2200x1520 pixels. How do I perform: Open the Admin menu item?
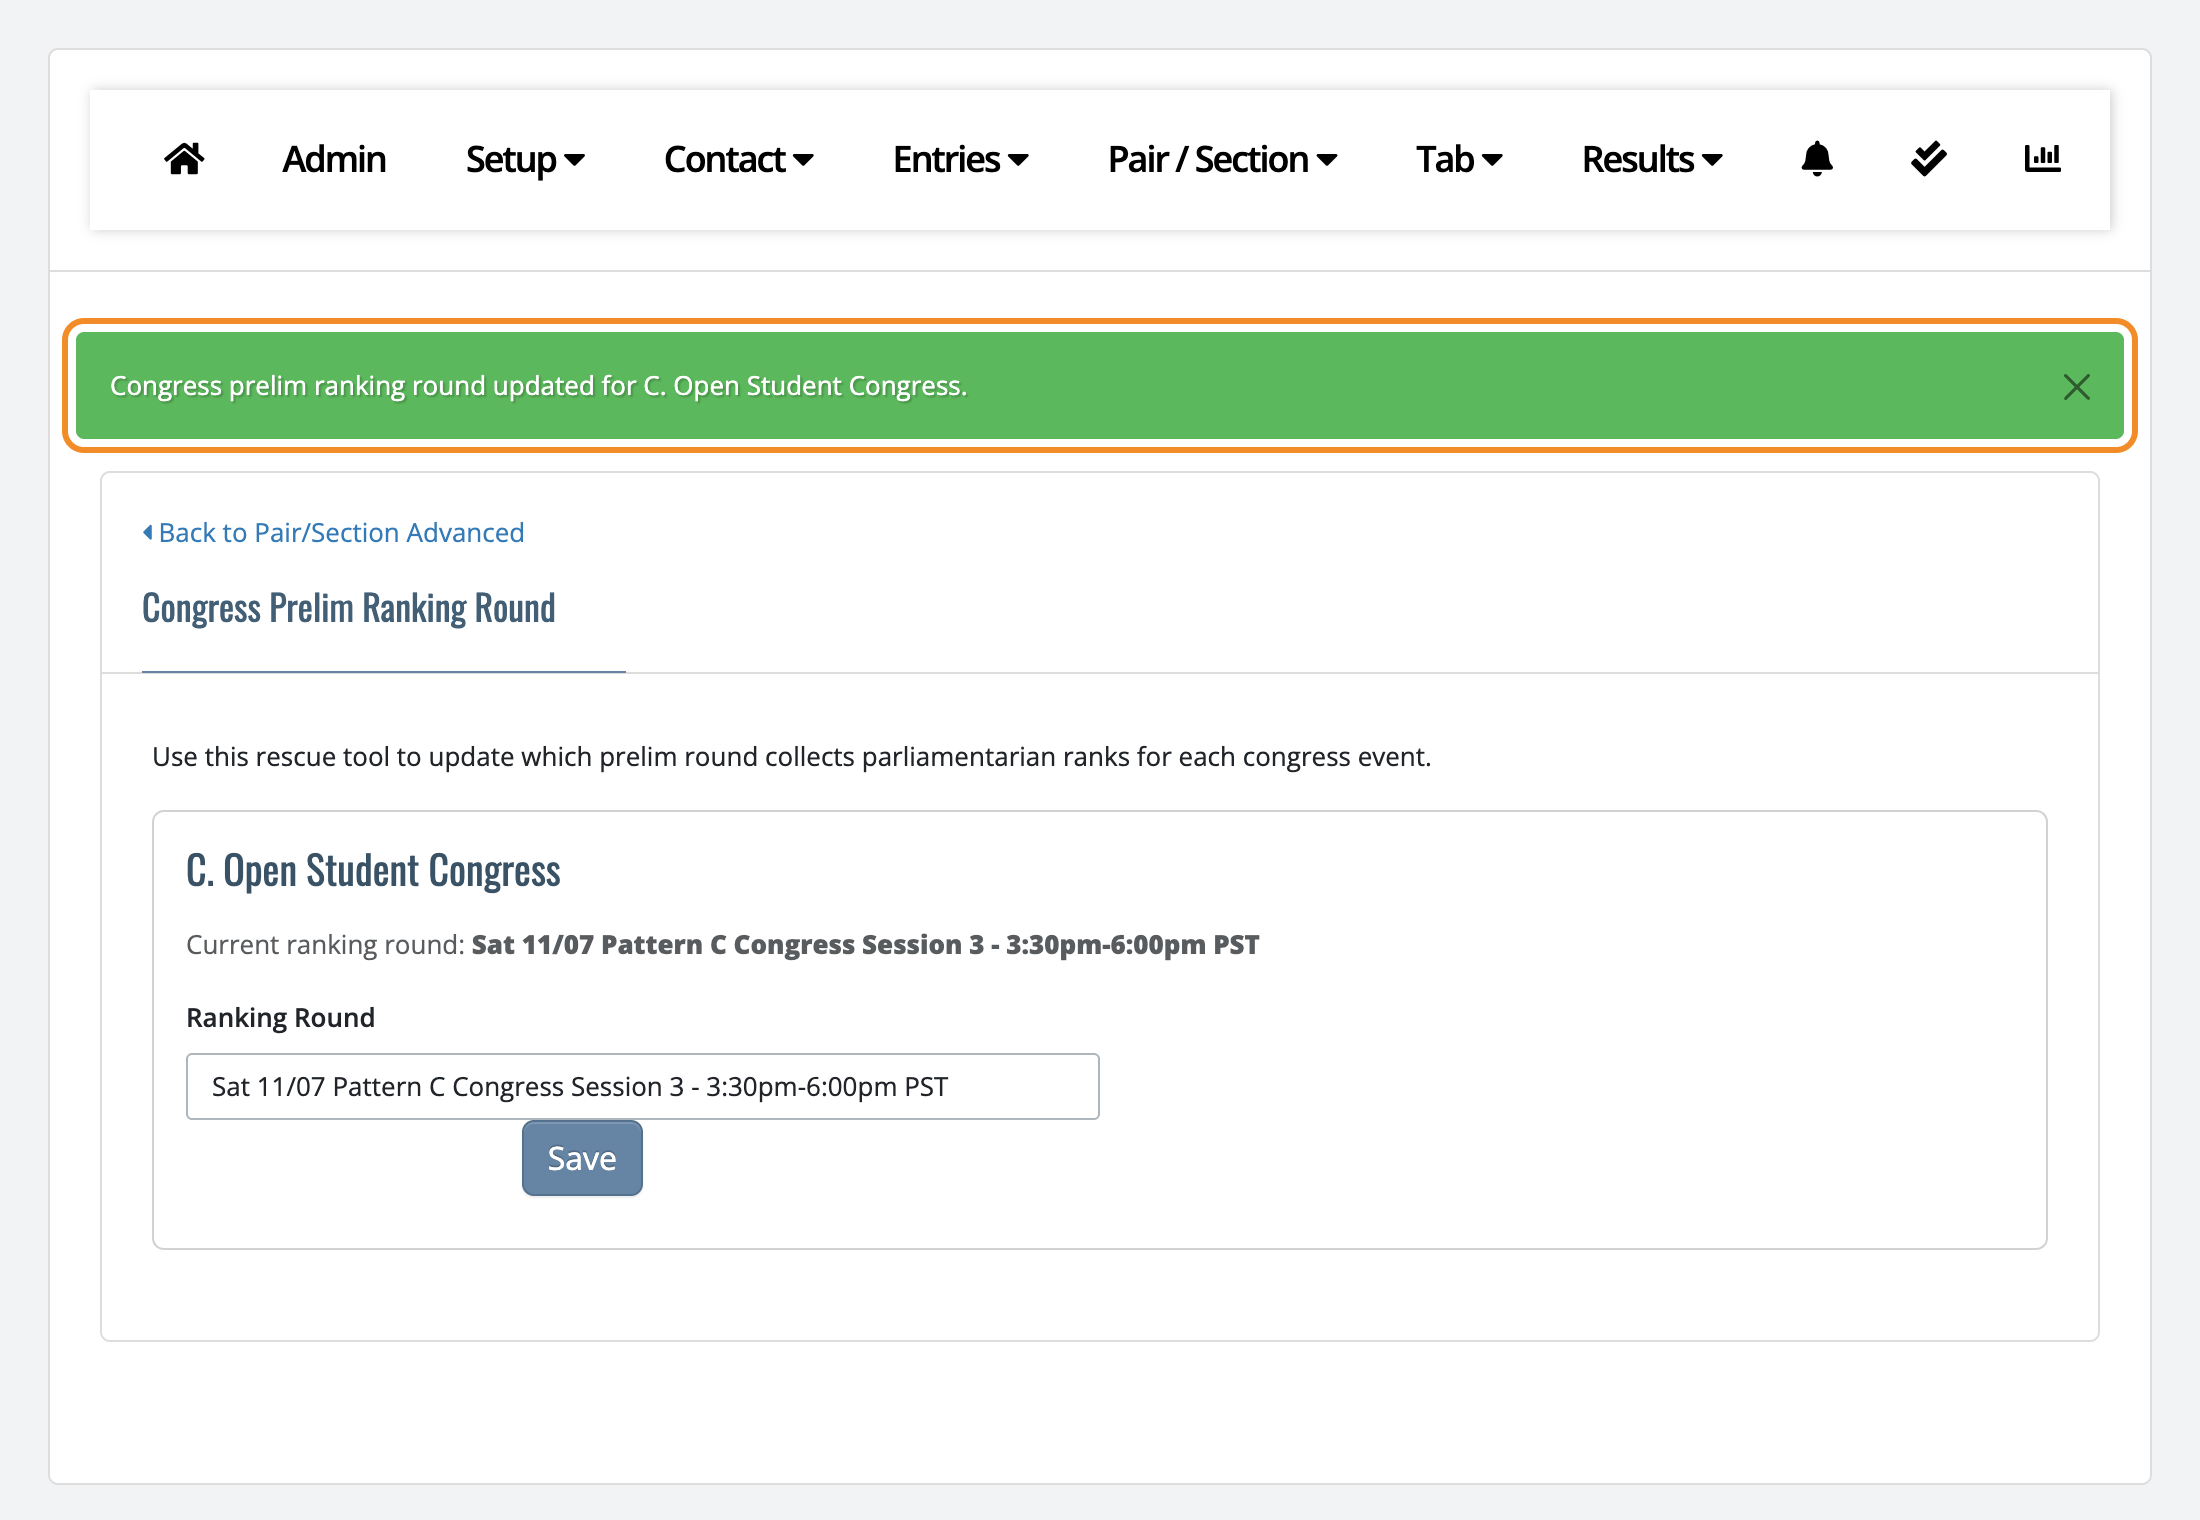tap(334, 159)
